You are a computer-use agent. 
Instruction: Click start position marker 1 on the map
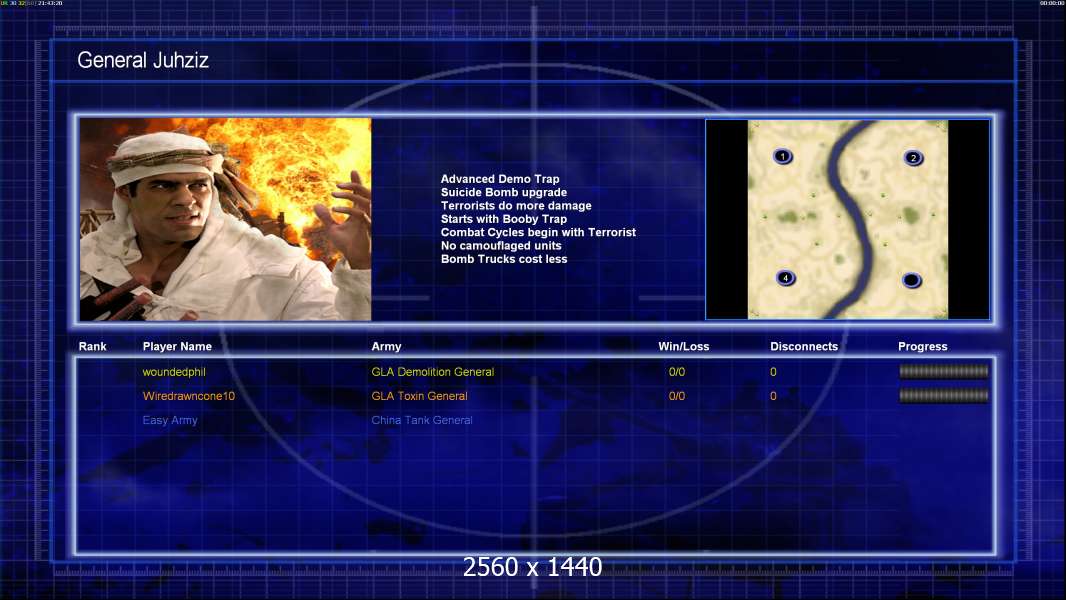[783, 157]
